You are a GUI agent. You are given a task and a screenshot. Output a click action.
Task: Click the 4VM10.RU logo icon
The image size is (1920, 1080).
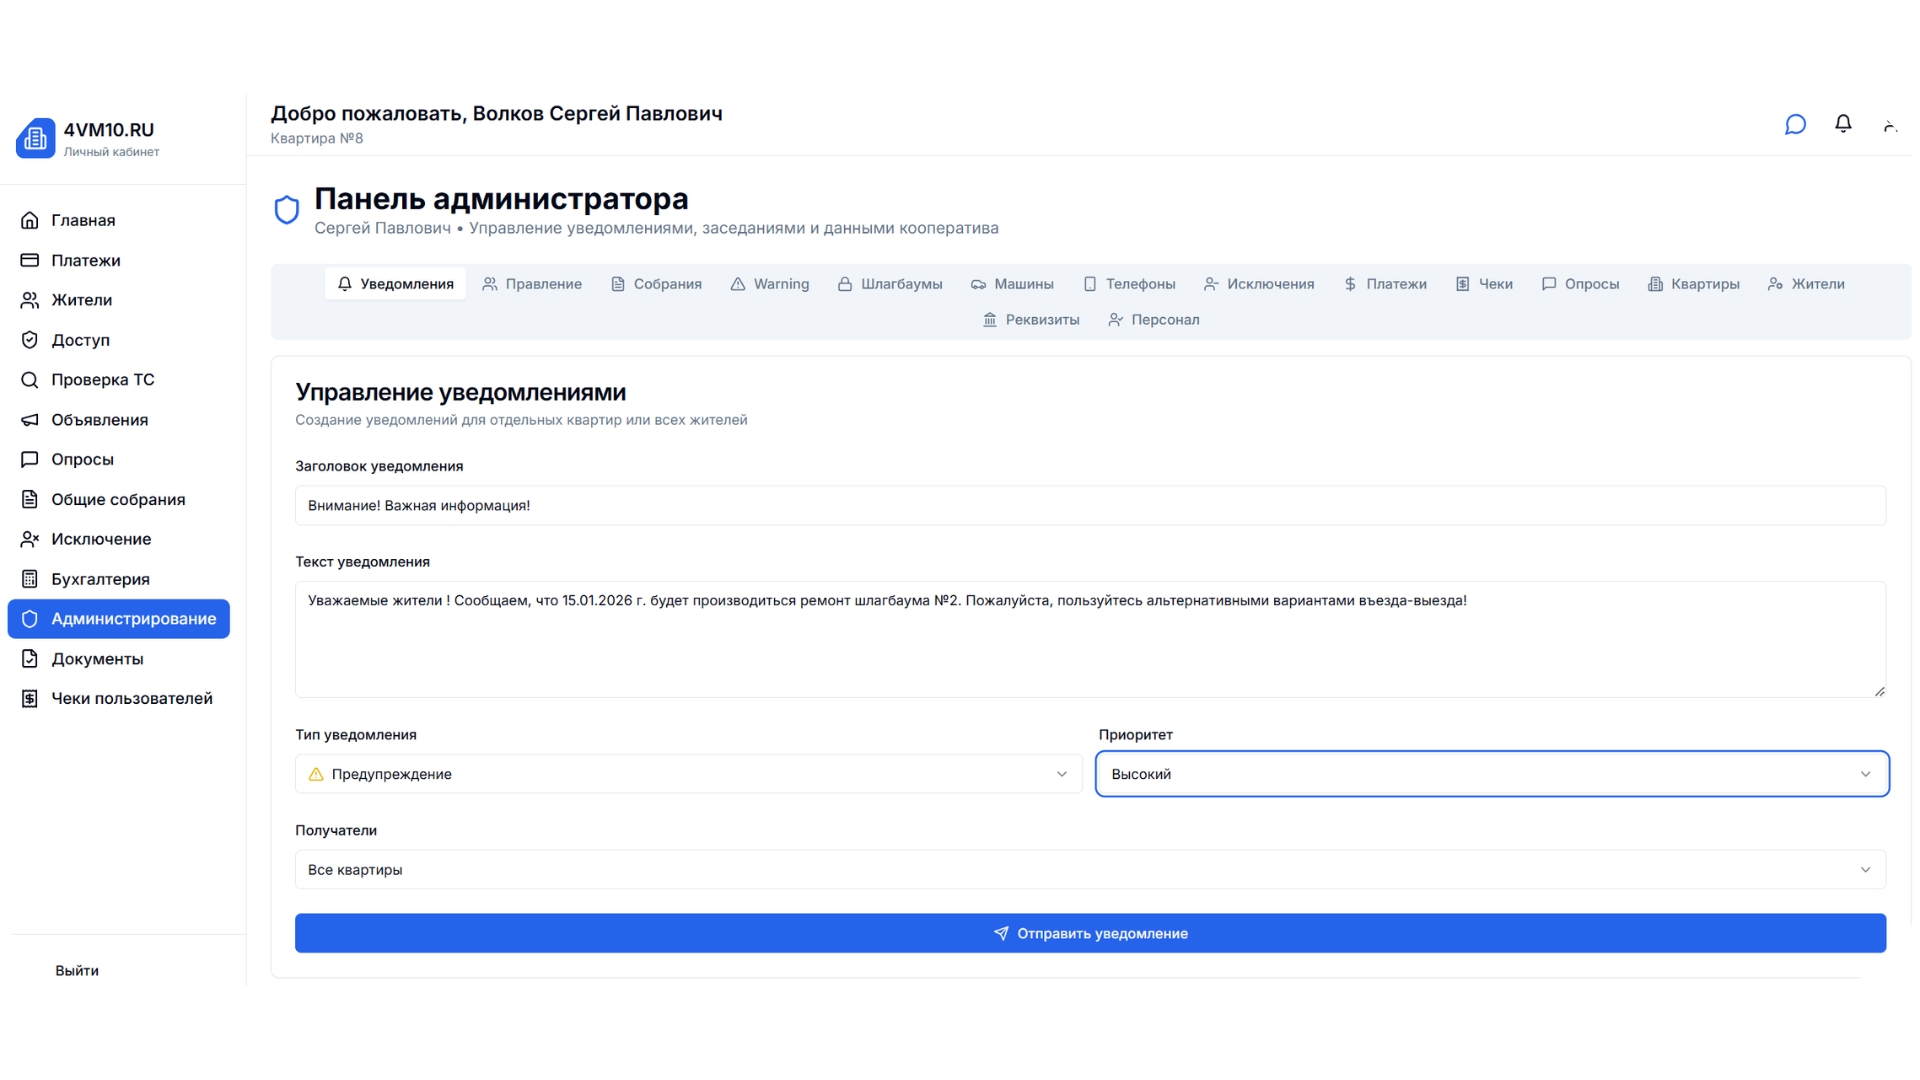pos(35,138)
